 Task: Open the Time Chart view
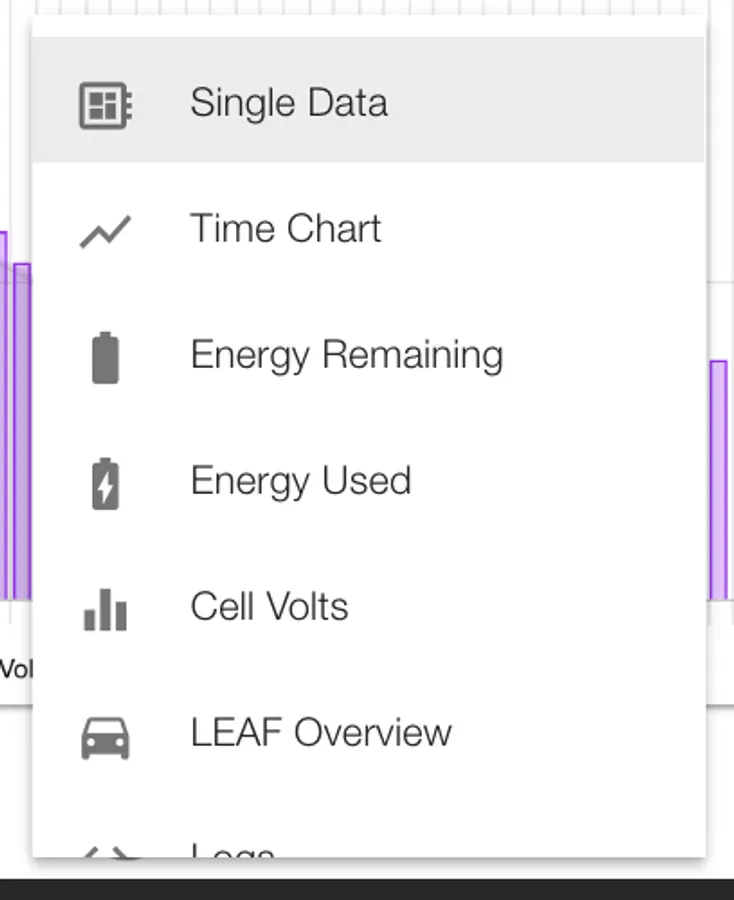tap(286, 229)
